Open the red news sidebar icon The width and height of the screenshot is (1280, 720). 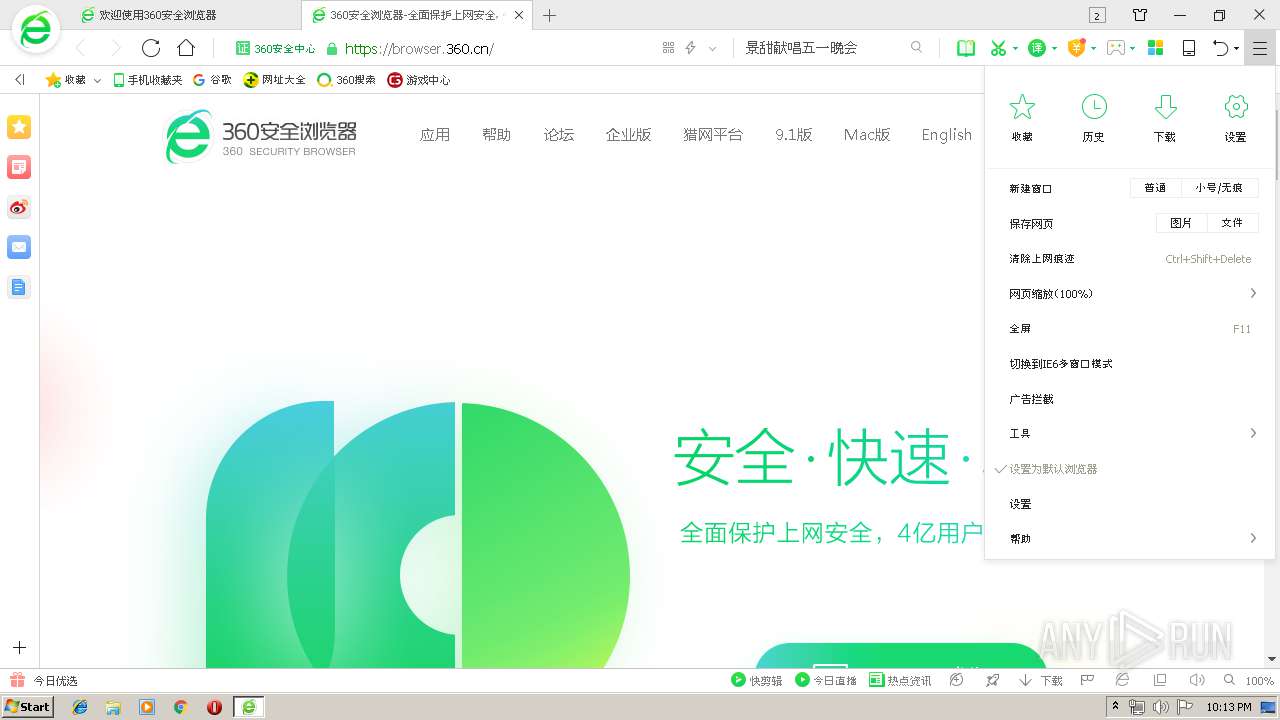tap(19, 167)
